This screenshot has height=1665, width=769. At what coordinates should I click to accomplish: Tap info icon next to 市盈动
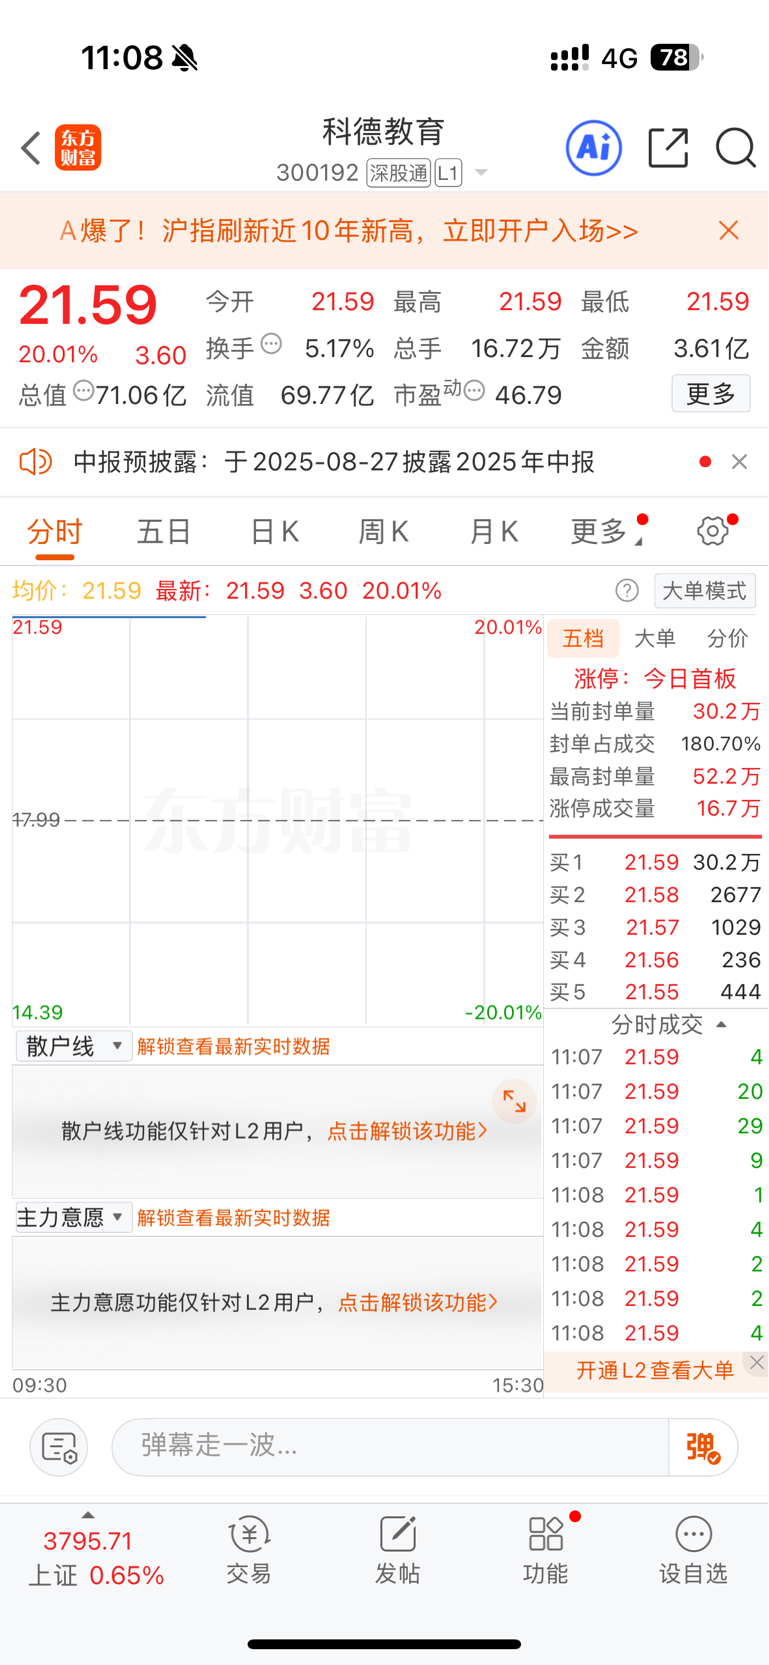click(475, 391)
